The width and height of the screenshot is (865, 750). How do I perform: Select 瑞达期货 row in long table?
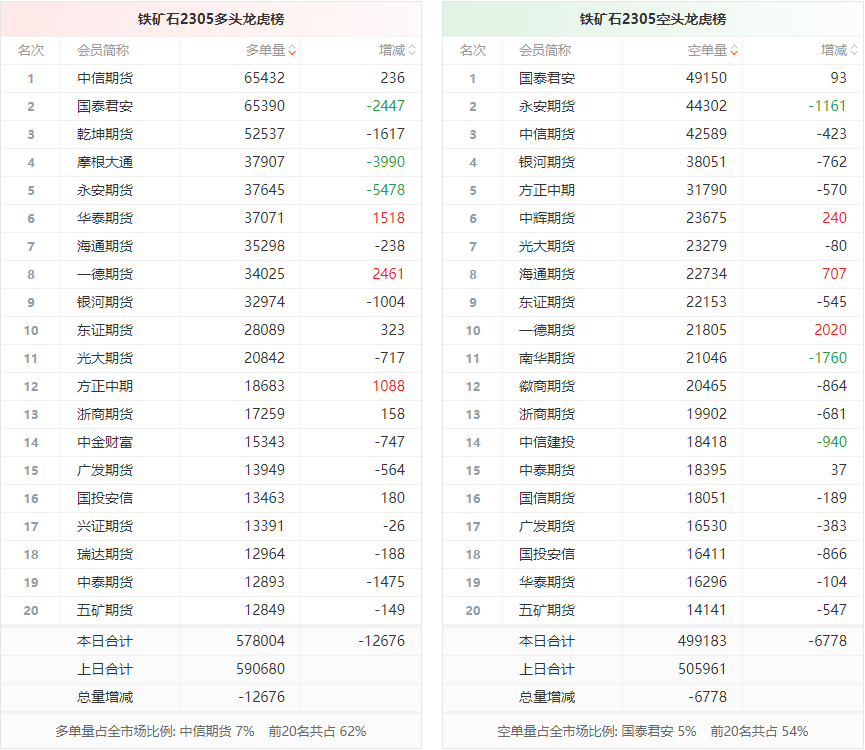(x=104, y=554)
